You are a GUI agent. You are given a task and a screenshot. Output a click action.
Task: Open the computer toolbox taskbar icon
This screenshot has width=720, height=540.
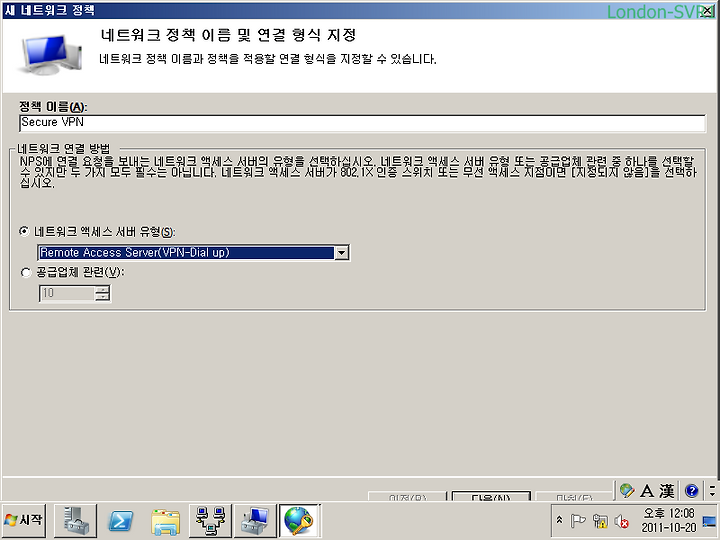coord(255,520)
